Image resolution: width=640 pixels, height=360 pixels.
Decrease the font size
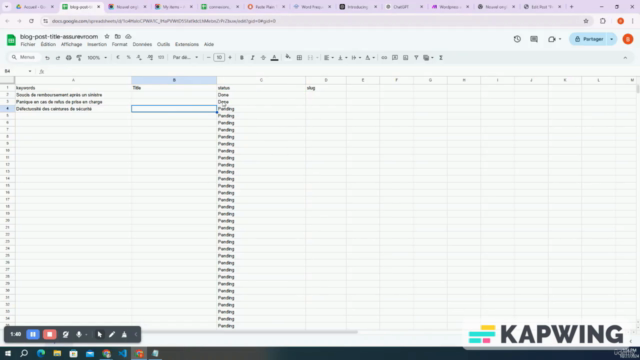point(209,58)
